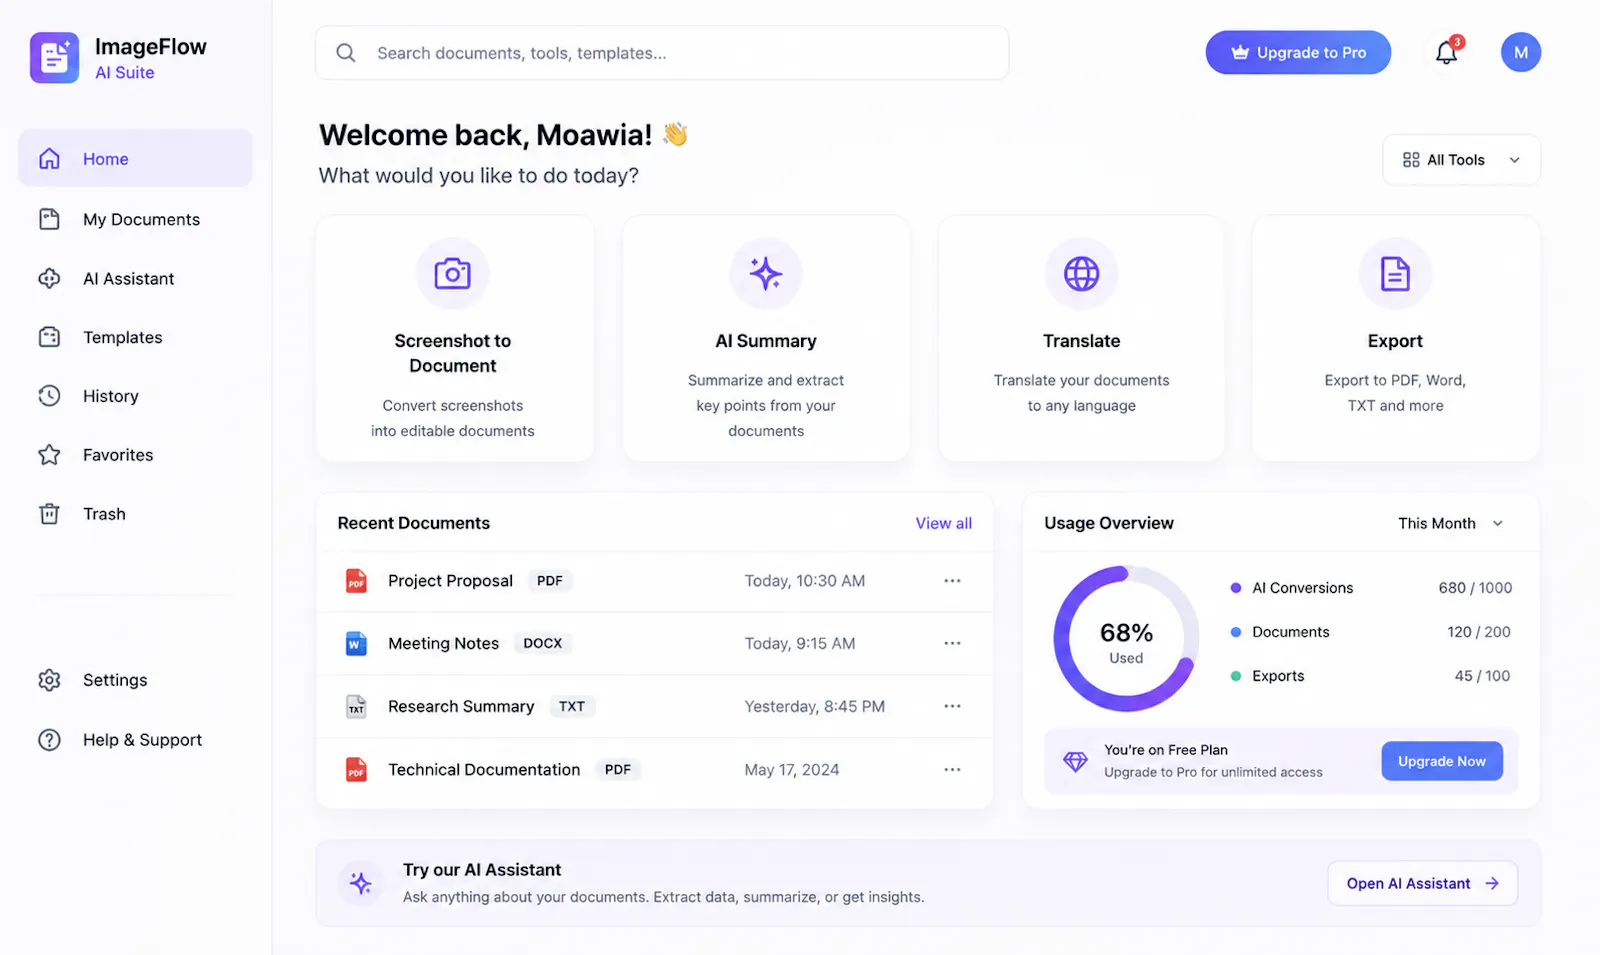Open Settings in the sidebar
The width and height of the screenshot is (1600, 955).
(135, 680)
